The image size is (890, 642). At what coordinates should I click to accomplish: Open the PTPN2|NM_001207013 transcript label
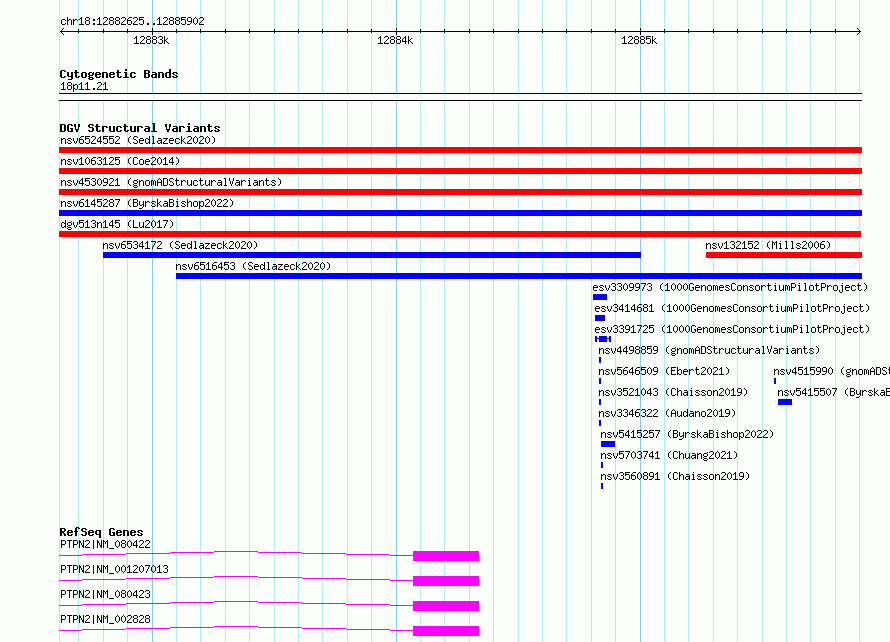click(x=114, y=569)
